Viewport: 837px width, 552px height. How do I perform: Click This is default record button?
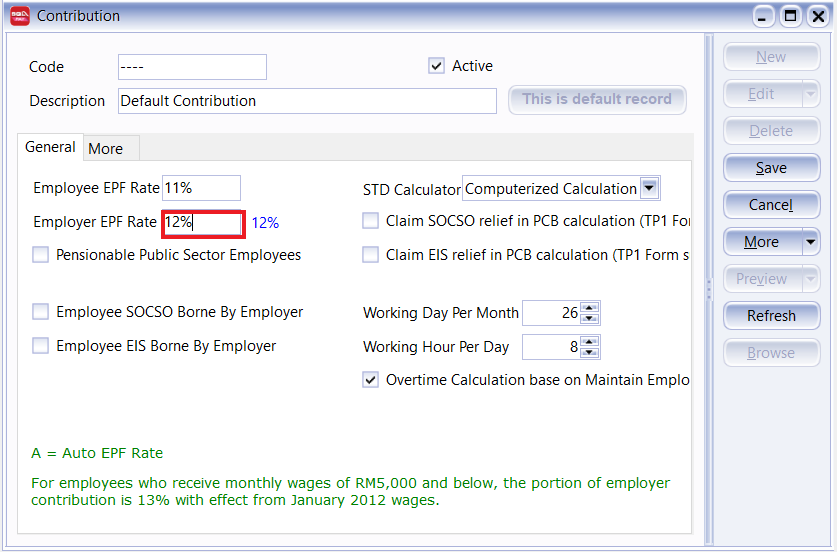[x=597, y=99]
